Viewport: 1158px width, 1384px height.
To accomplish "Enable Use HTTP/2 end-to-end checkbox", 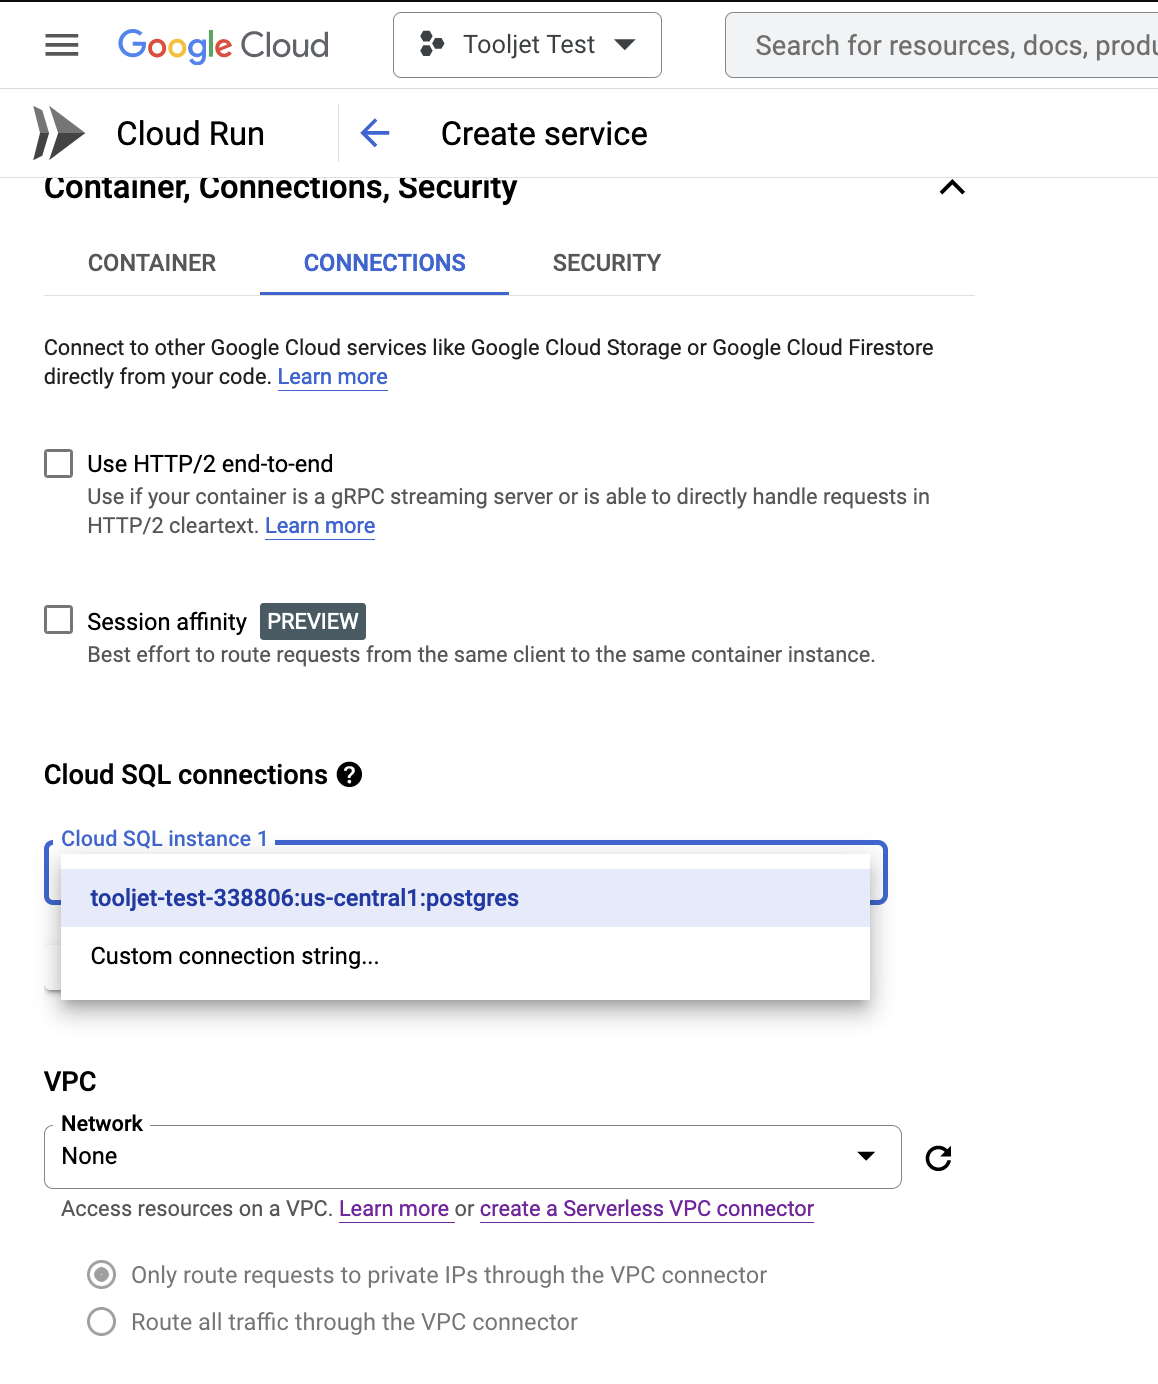I will coord(59,464).
